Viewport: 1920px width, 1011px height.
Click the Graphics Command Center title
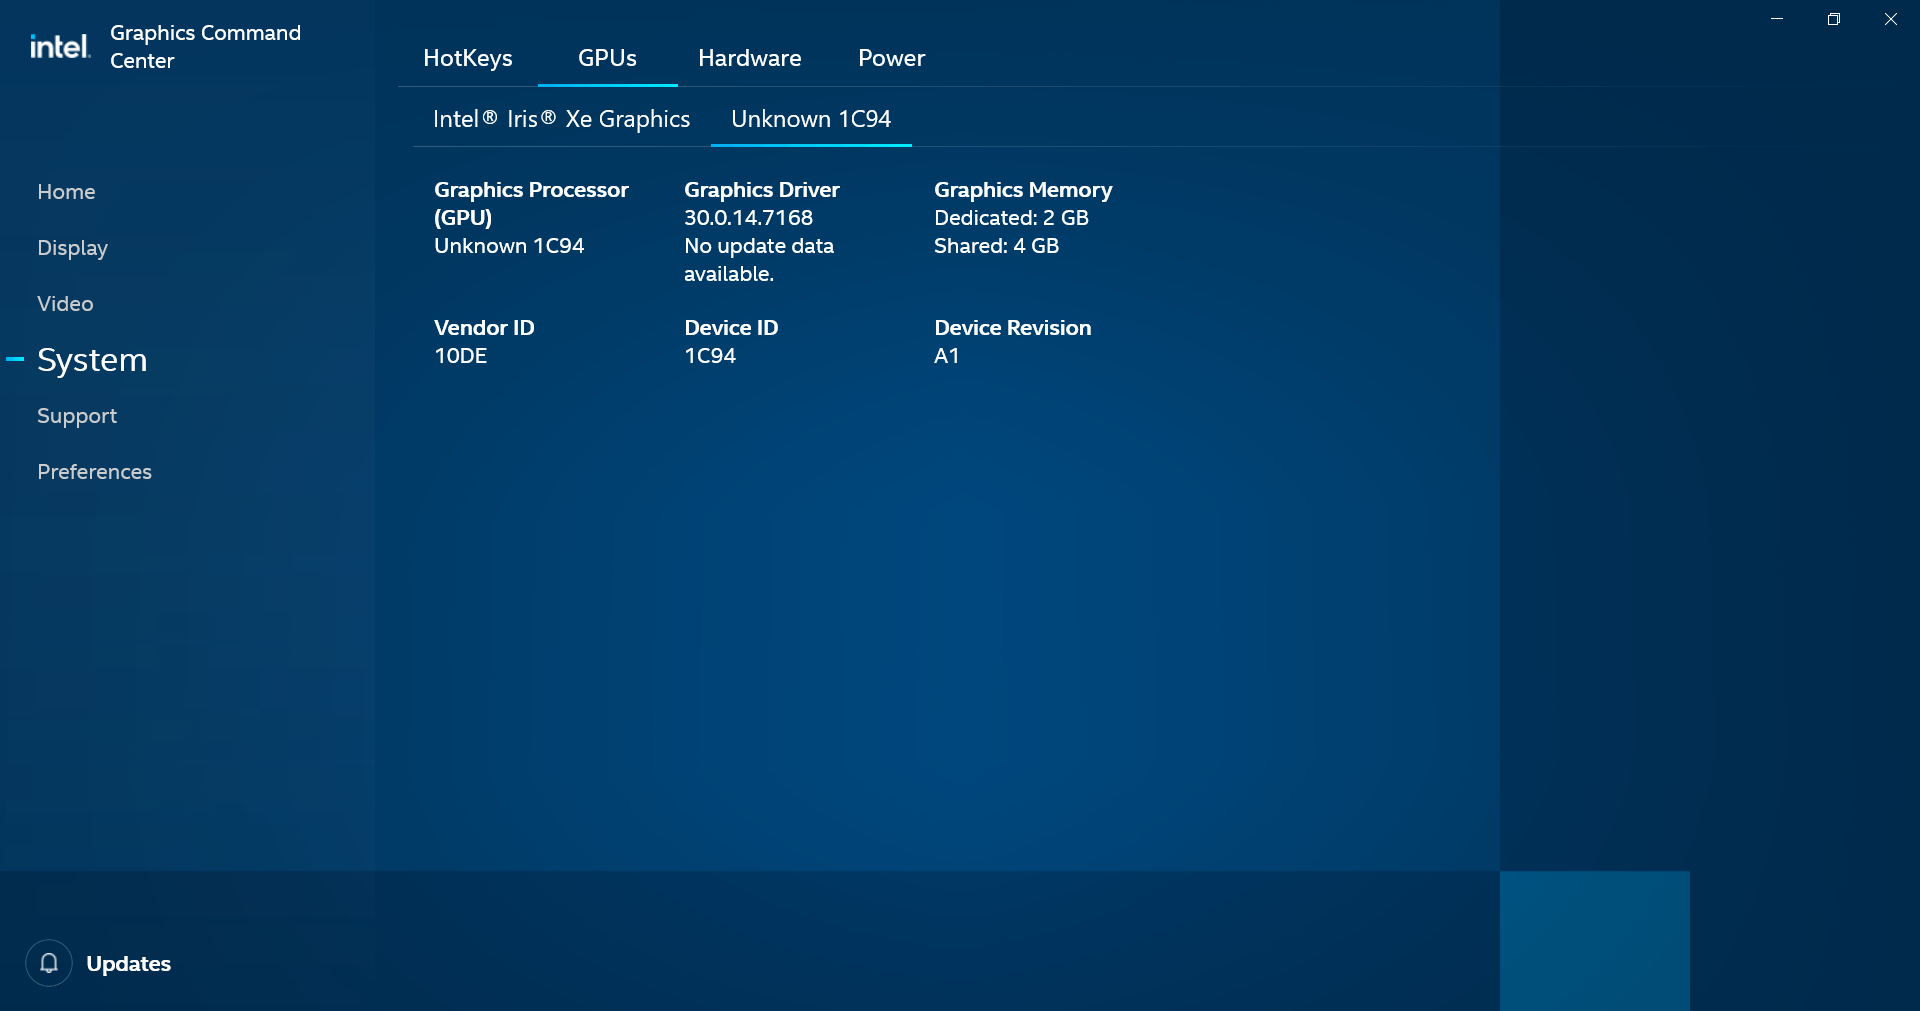tap(205, 46)
